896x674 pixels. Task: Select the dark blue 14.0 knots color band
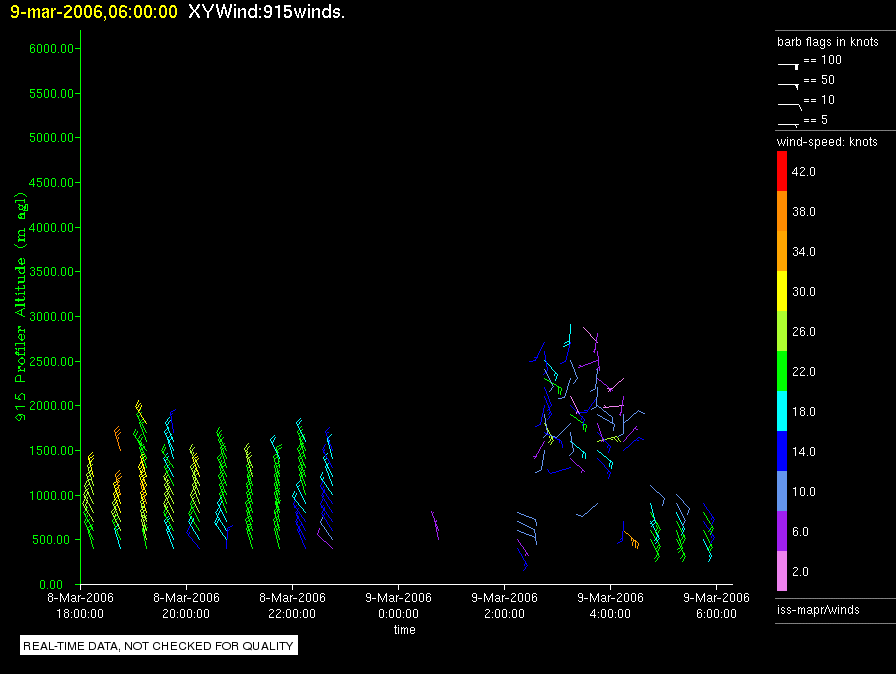[782, 451]
